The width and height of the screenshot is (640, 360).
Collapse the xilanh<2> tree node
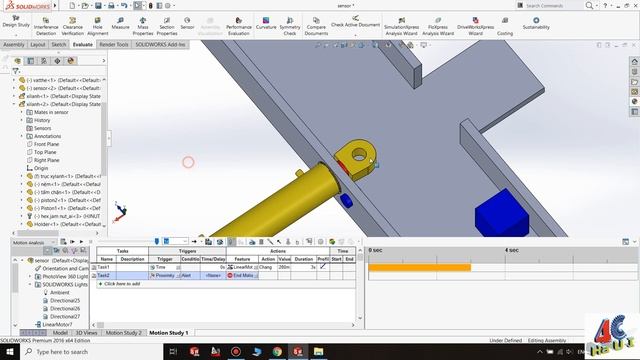coord(14,104)
